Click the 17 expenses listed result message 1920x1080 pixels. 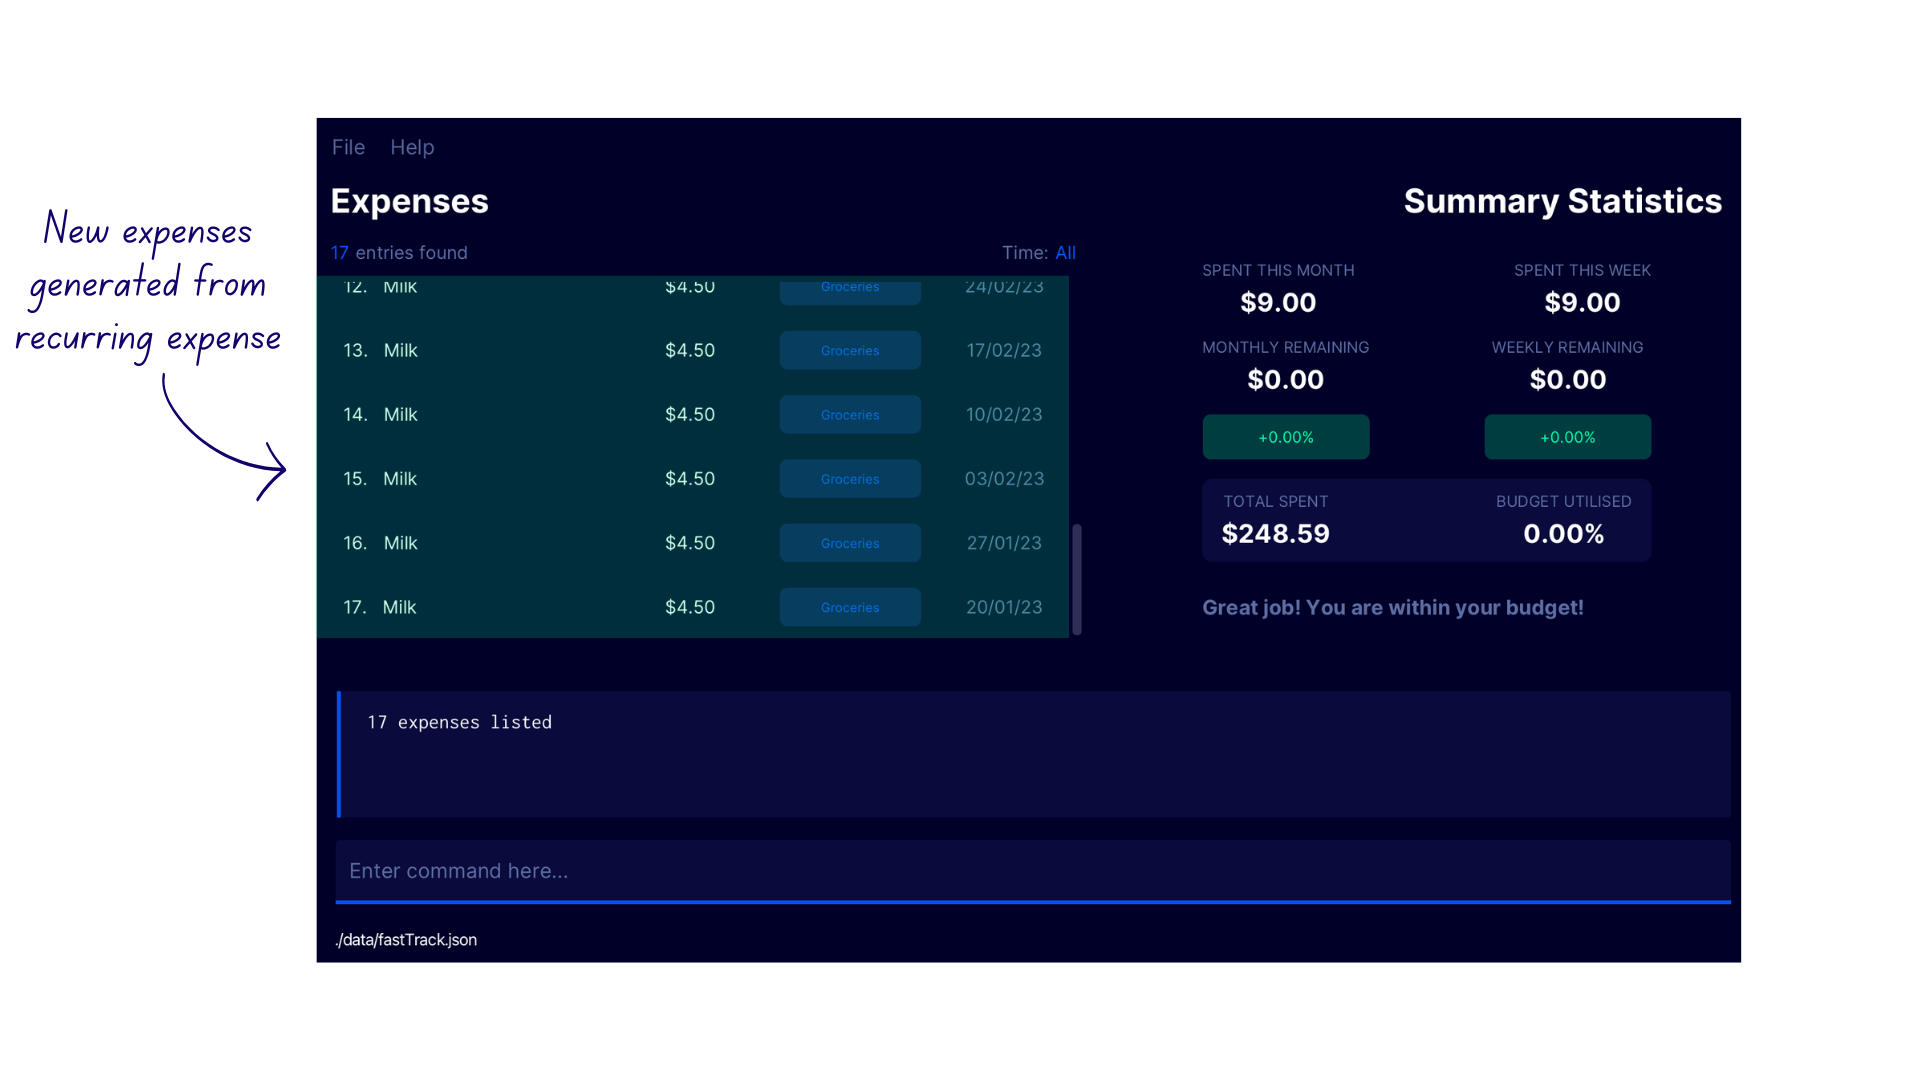pyautogui.click(x=459, y=722)
